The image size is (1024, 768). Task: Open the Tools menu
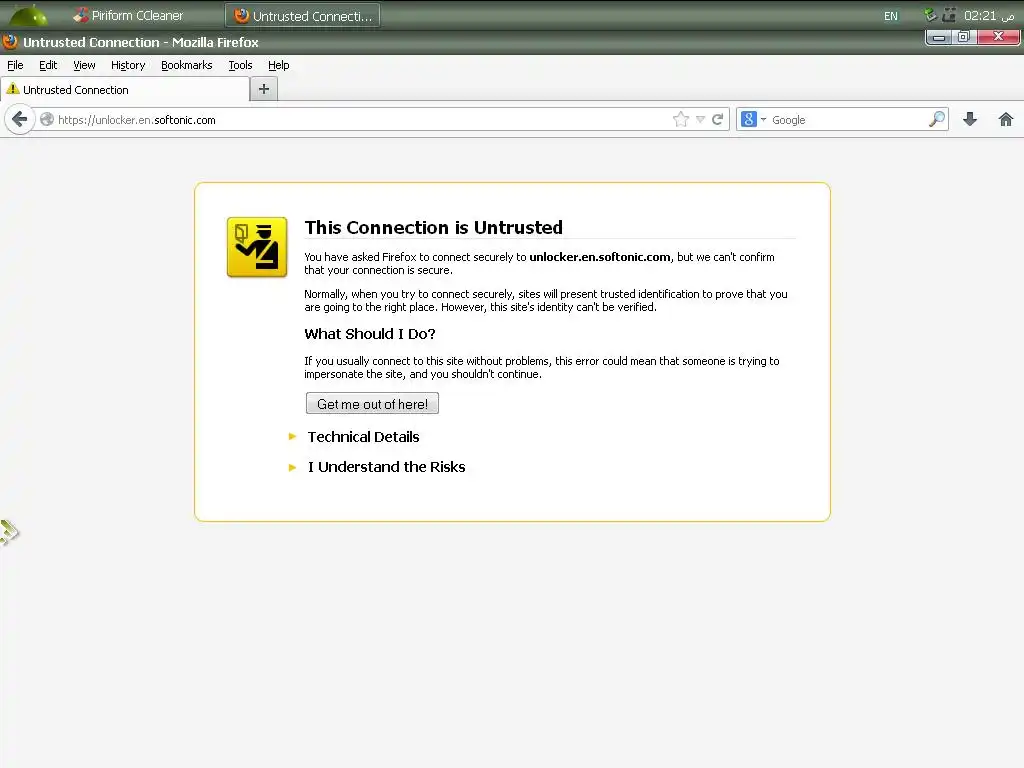[x=240, y=65]
